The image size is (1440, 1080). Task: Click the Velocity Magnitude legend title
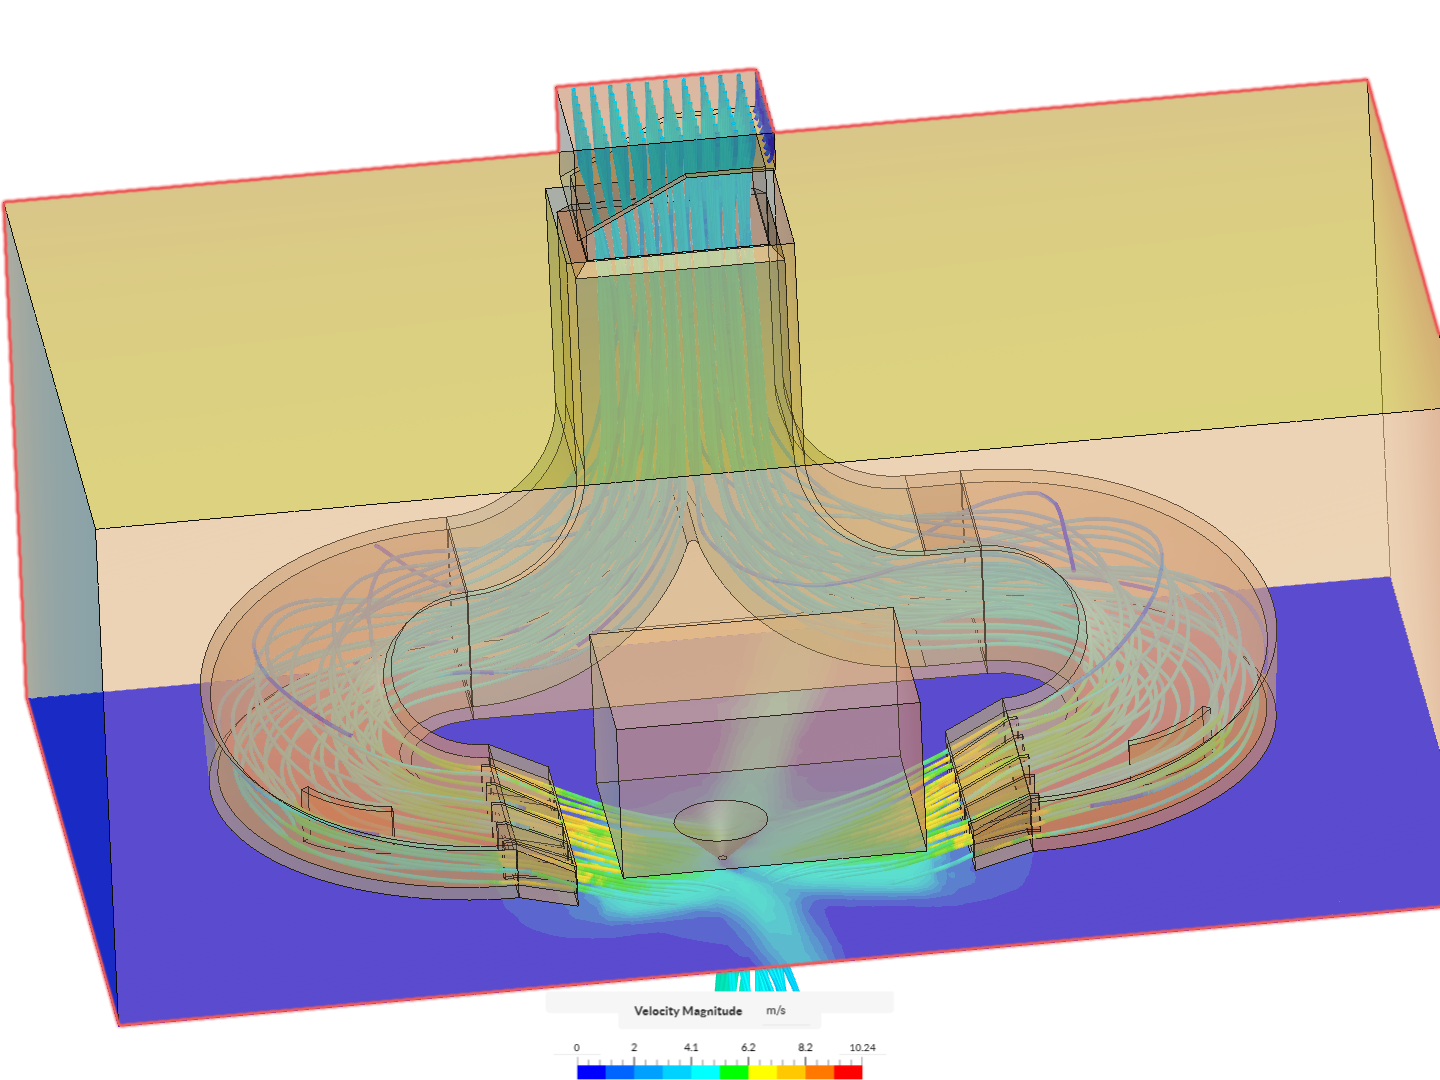pos(688,1011)
